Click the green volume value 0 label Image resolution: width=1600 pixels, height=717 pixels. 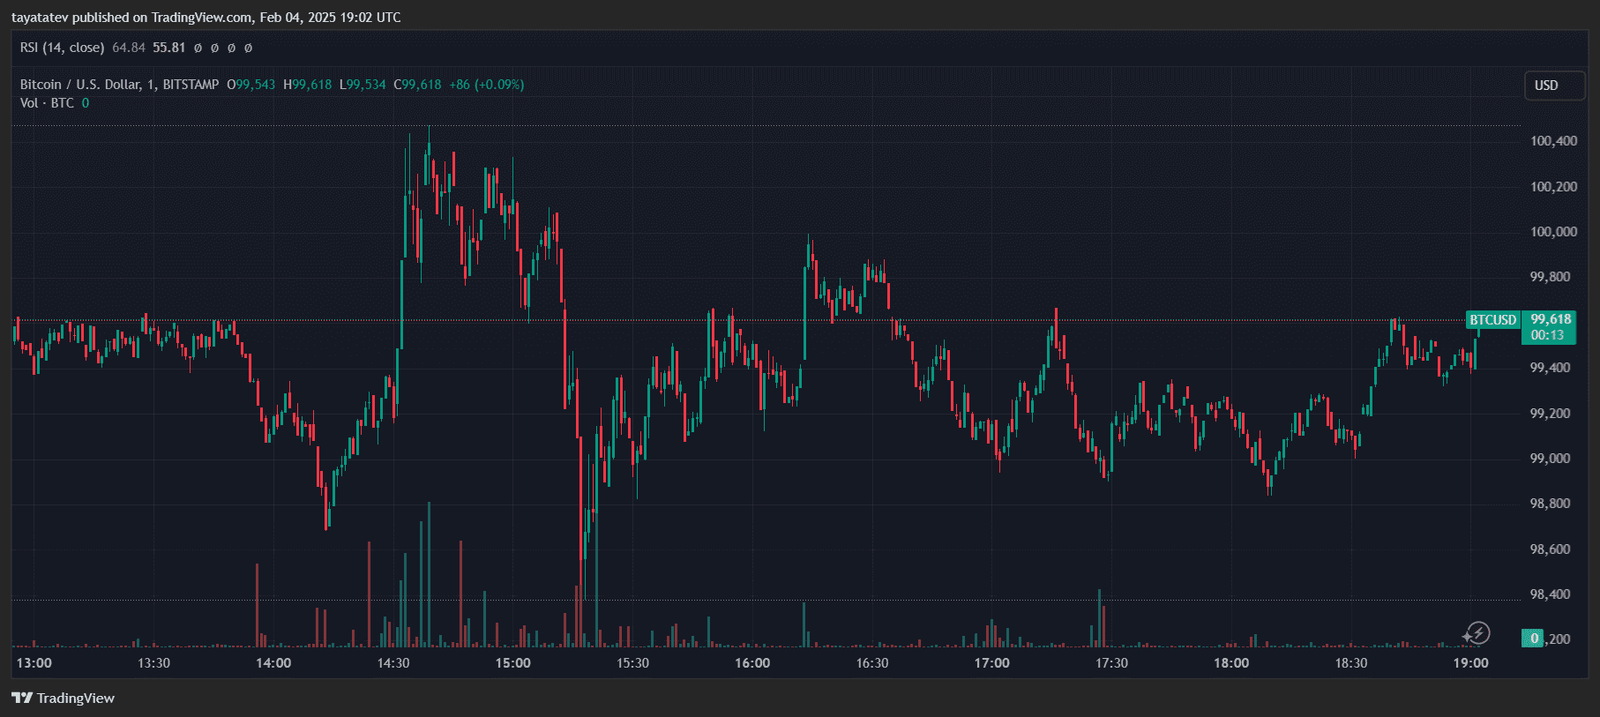[x=1533, y=638]
